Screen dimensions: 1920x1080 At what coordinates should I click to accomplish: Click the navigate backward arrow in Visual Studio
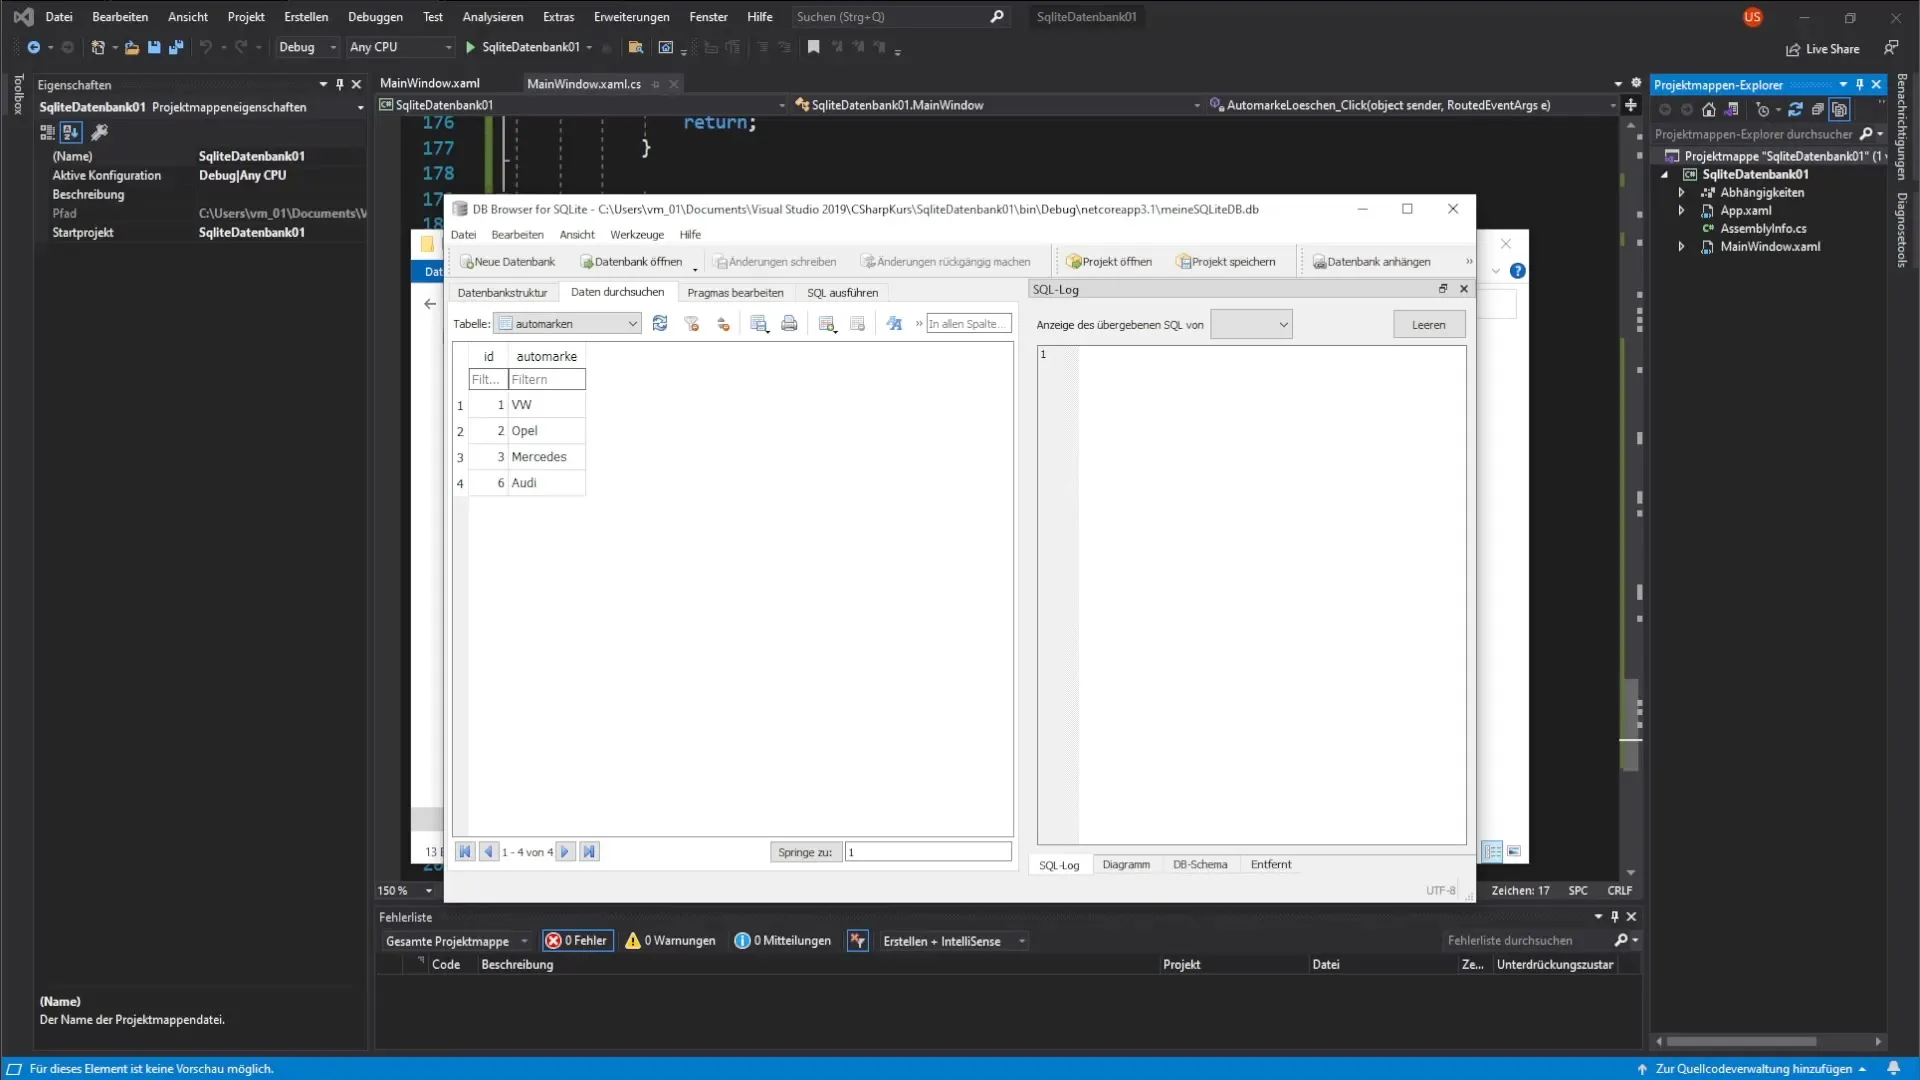pyautogui.click(x=33, y=47)
